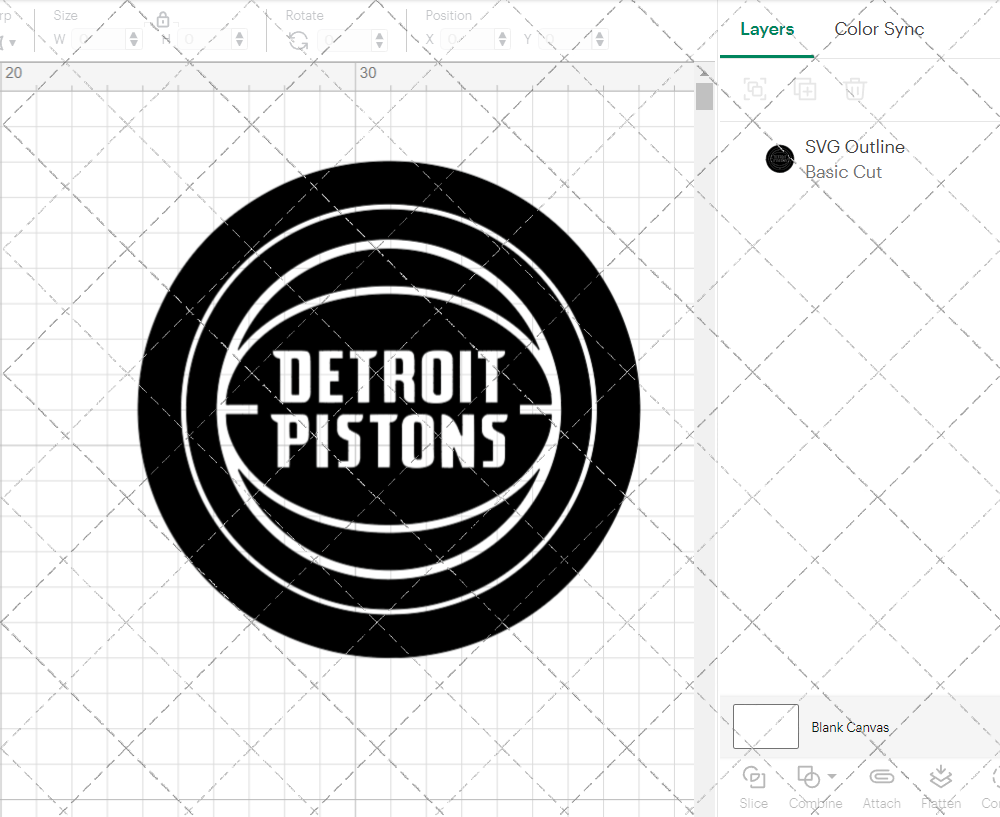Click the delete trash icon in the Layers panel
1000x817 pixels.
pos(855,89)
